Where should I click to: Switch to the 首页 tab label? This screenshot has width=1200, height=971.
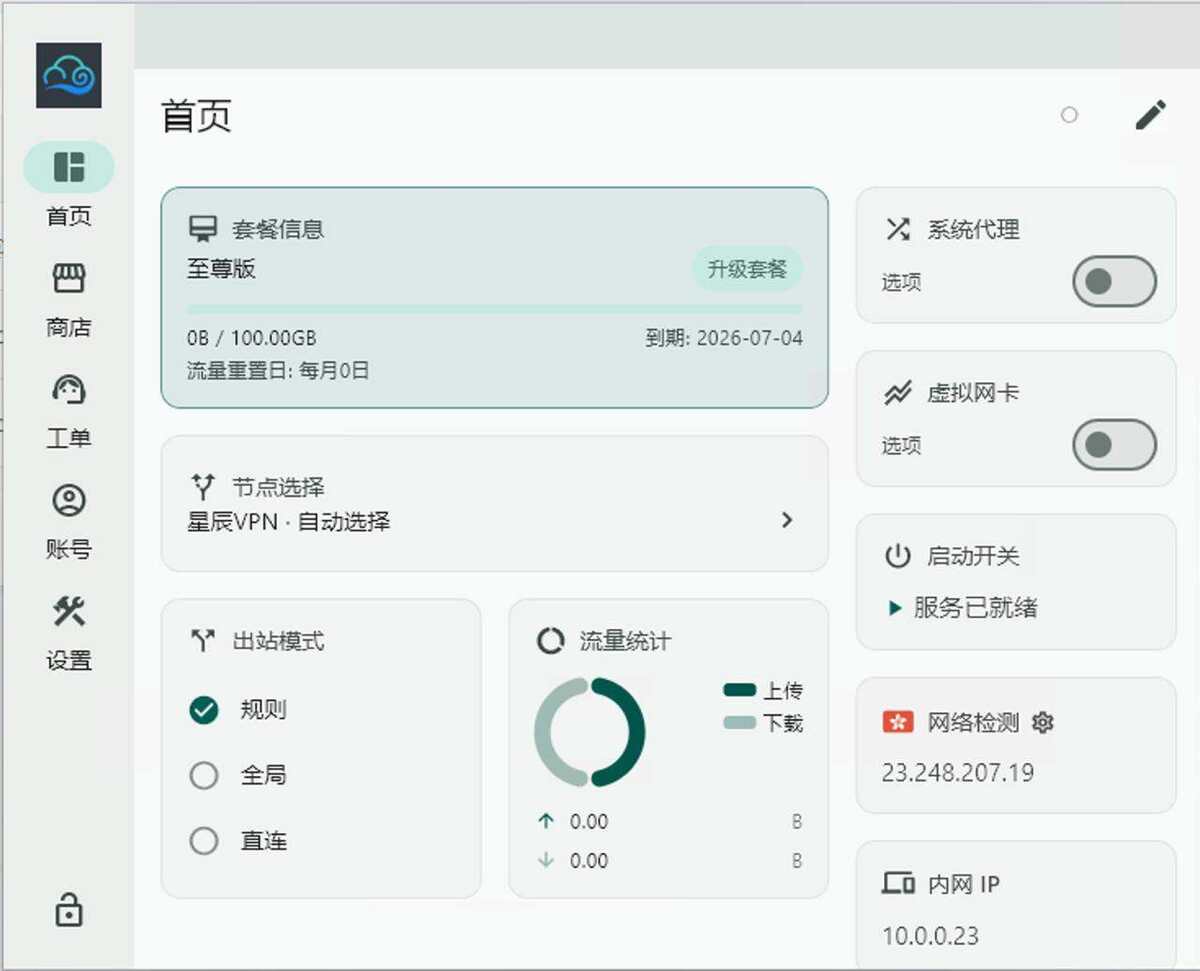[69, 216]
